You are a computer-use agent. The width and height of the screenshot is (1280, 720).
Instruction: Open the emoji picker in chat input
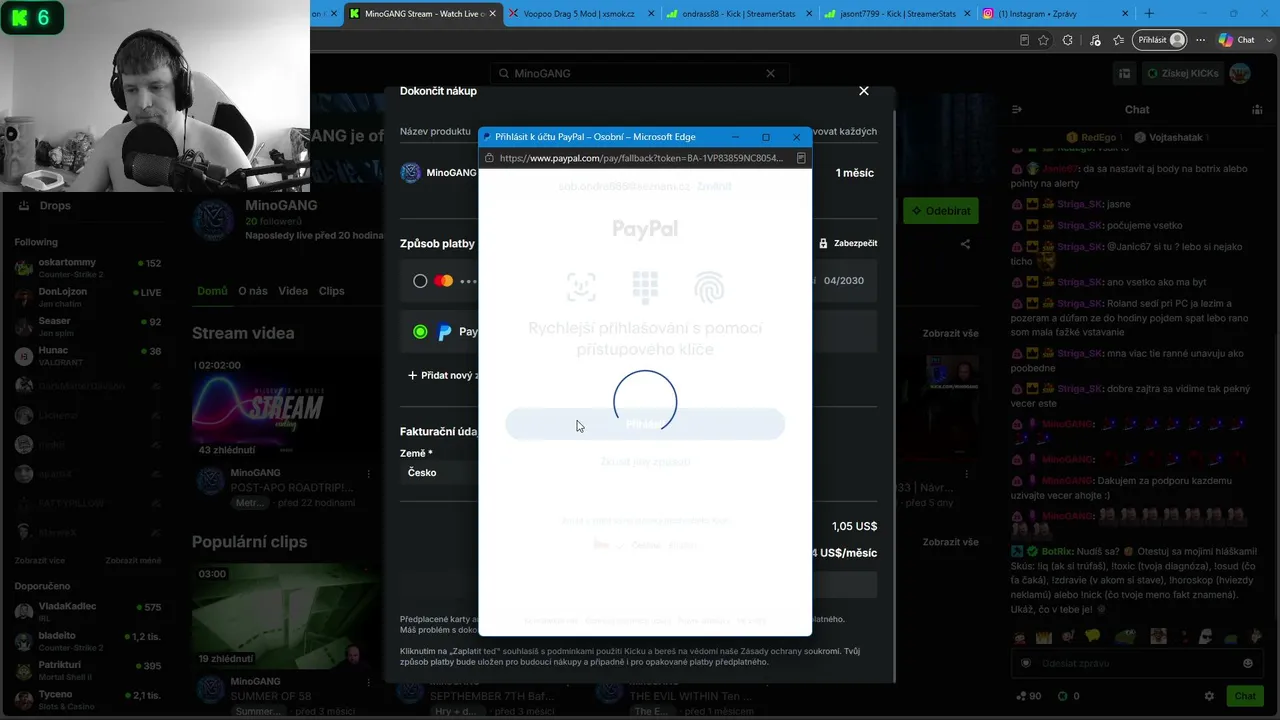click(x=1247, y=663)
